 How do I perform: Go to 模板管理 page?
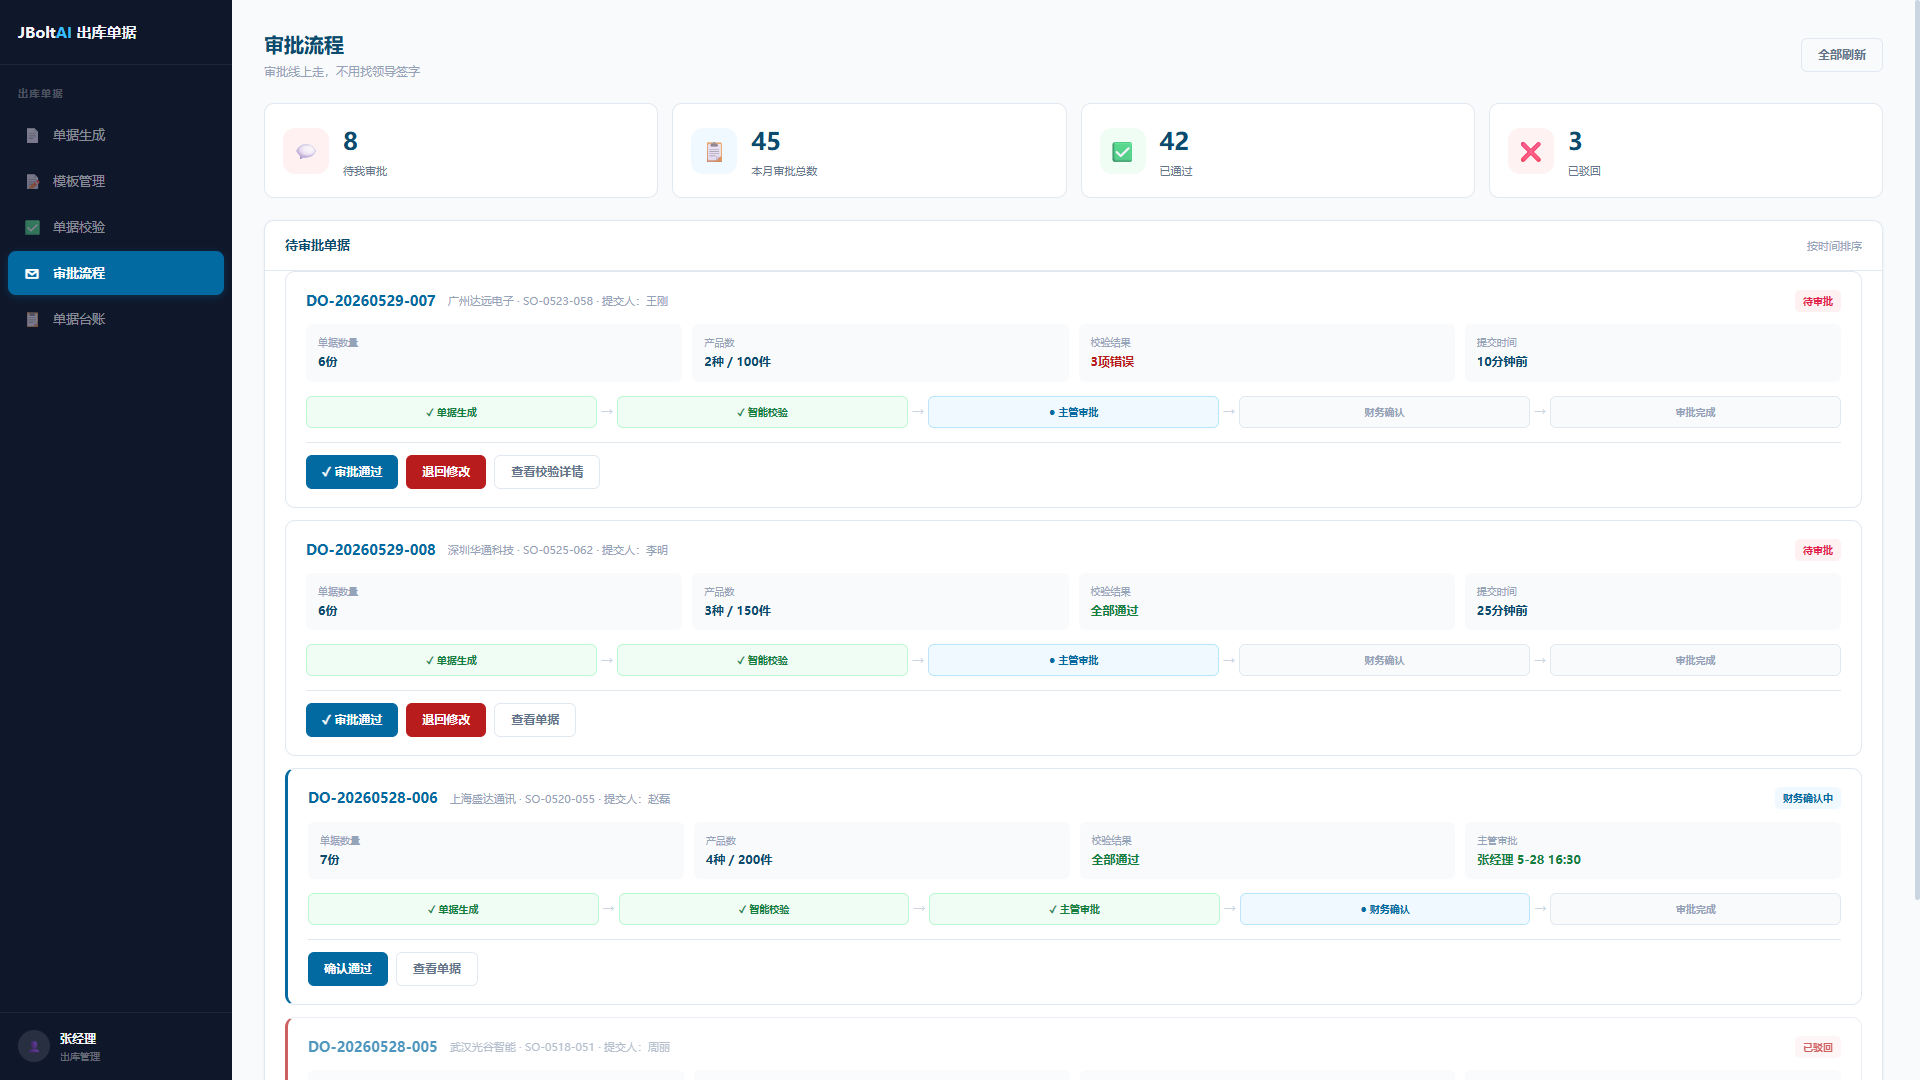116,181
